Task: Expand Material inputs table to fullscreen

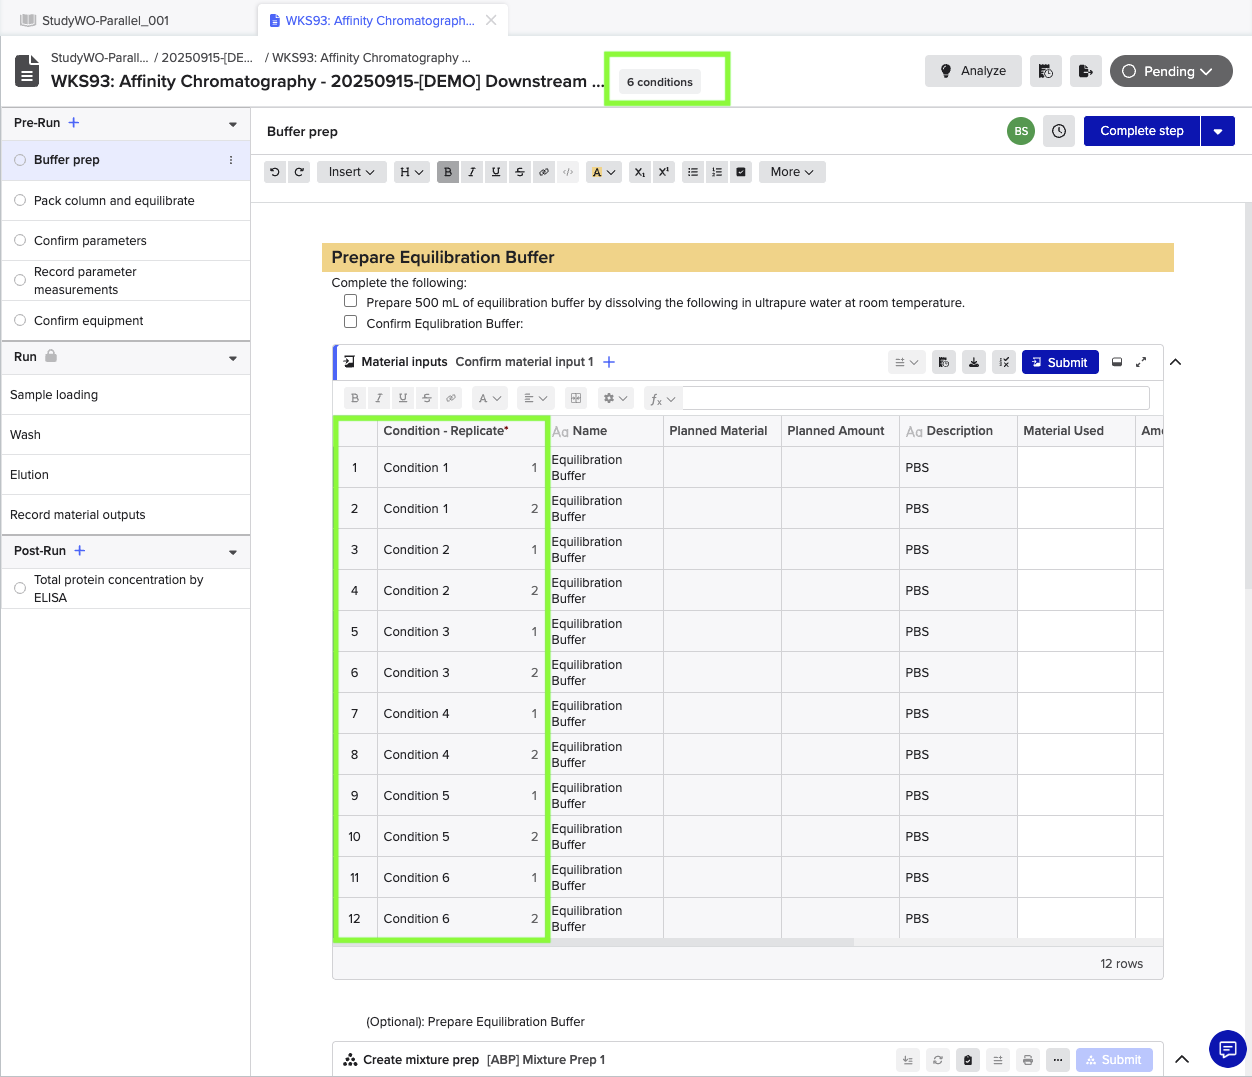Action: (x=1141, y=362)
